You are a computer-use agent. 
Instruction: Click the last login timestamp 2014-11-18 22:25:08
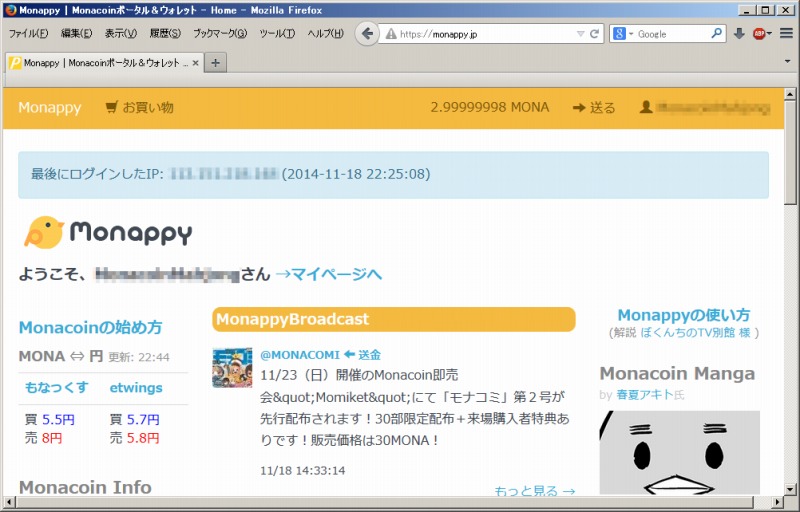(x=356, y=174)
